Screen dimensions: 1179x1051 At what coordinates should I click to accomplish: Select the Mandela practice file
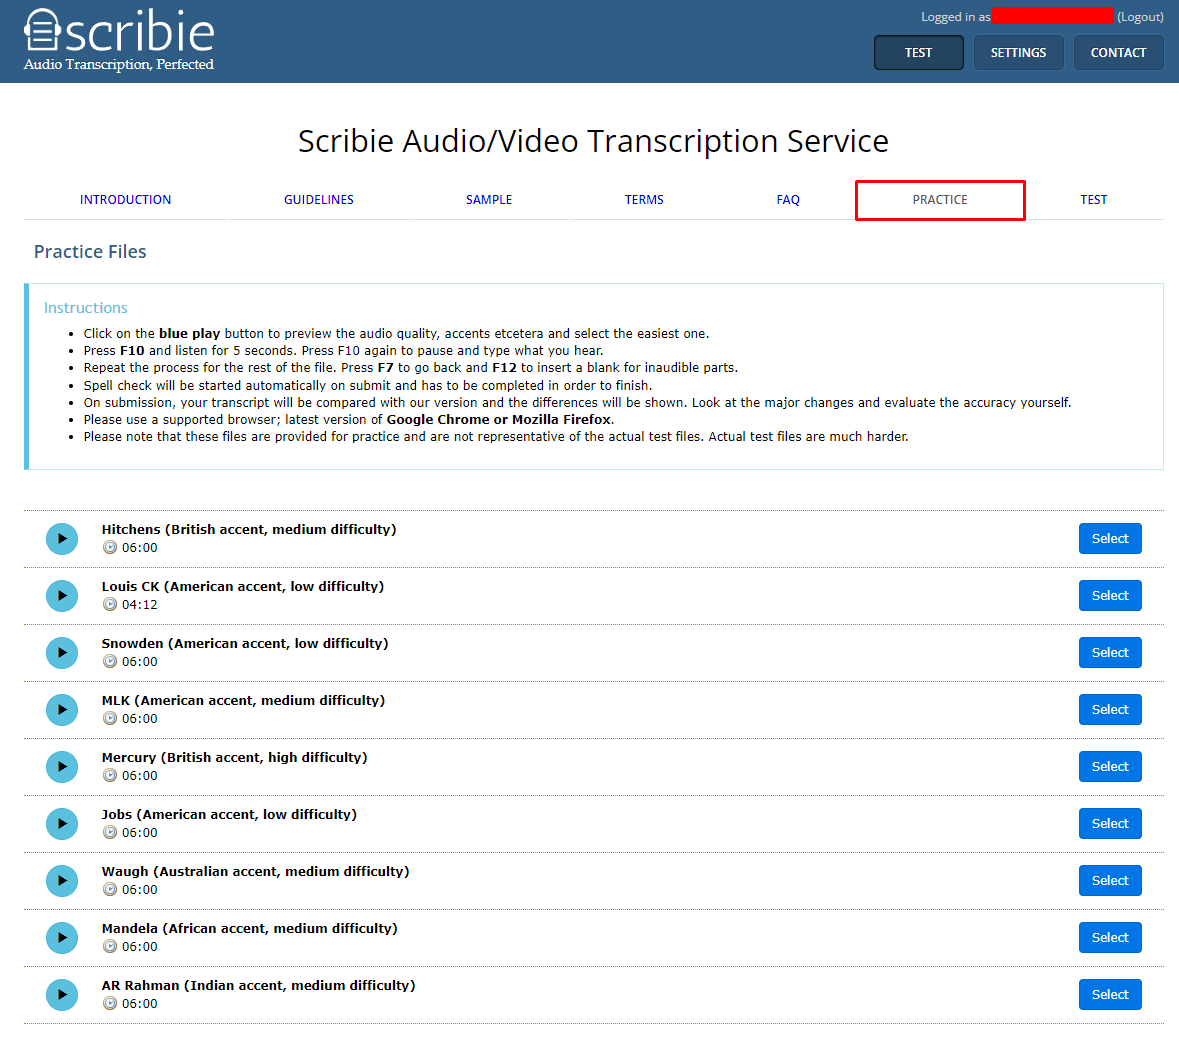click(1110, 939)
